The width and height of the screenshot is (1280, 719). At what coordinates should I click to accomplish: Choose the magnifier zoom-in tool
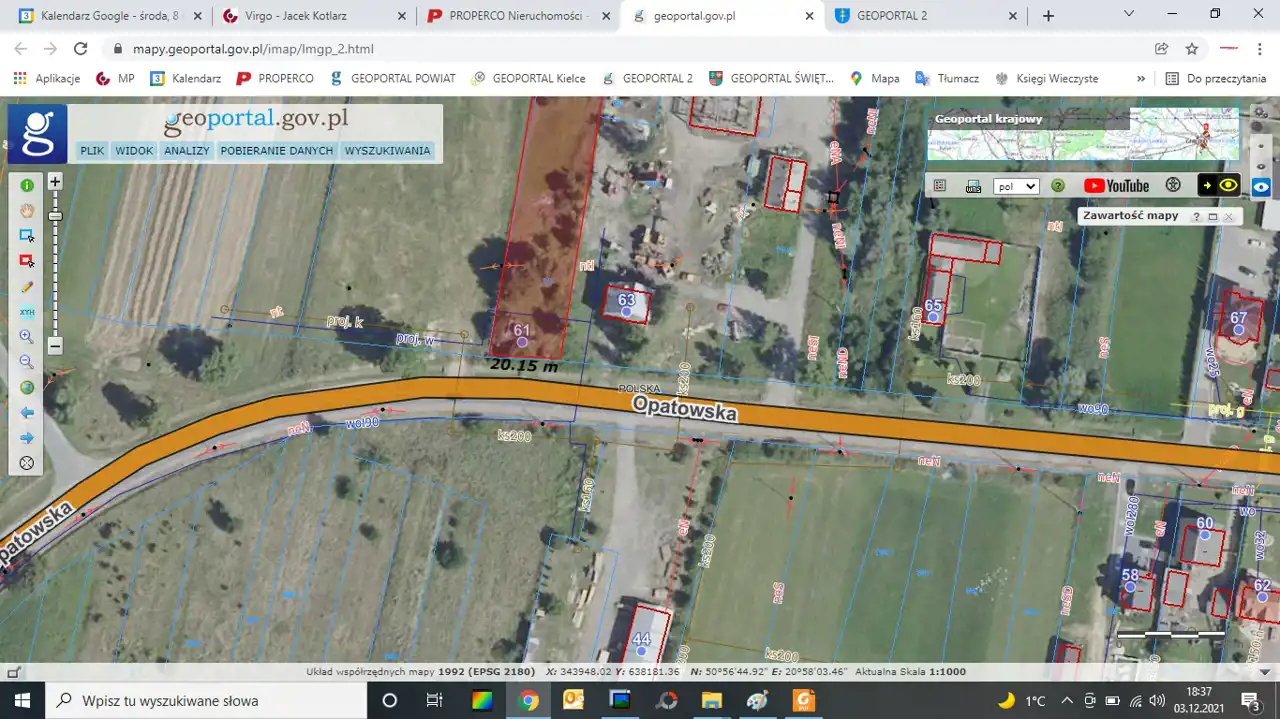coord(27,337)
